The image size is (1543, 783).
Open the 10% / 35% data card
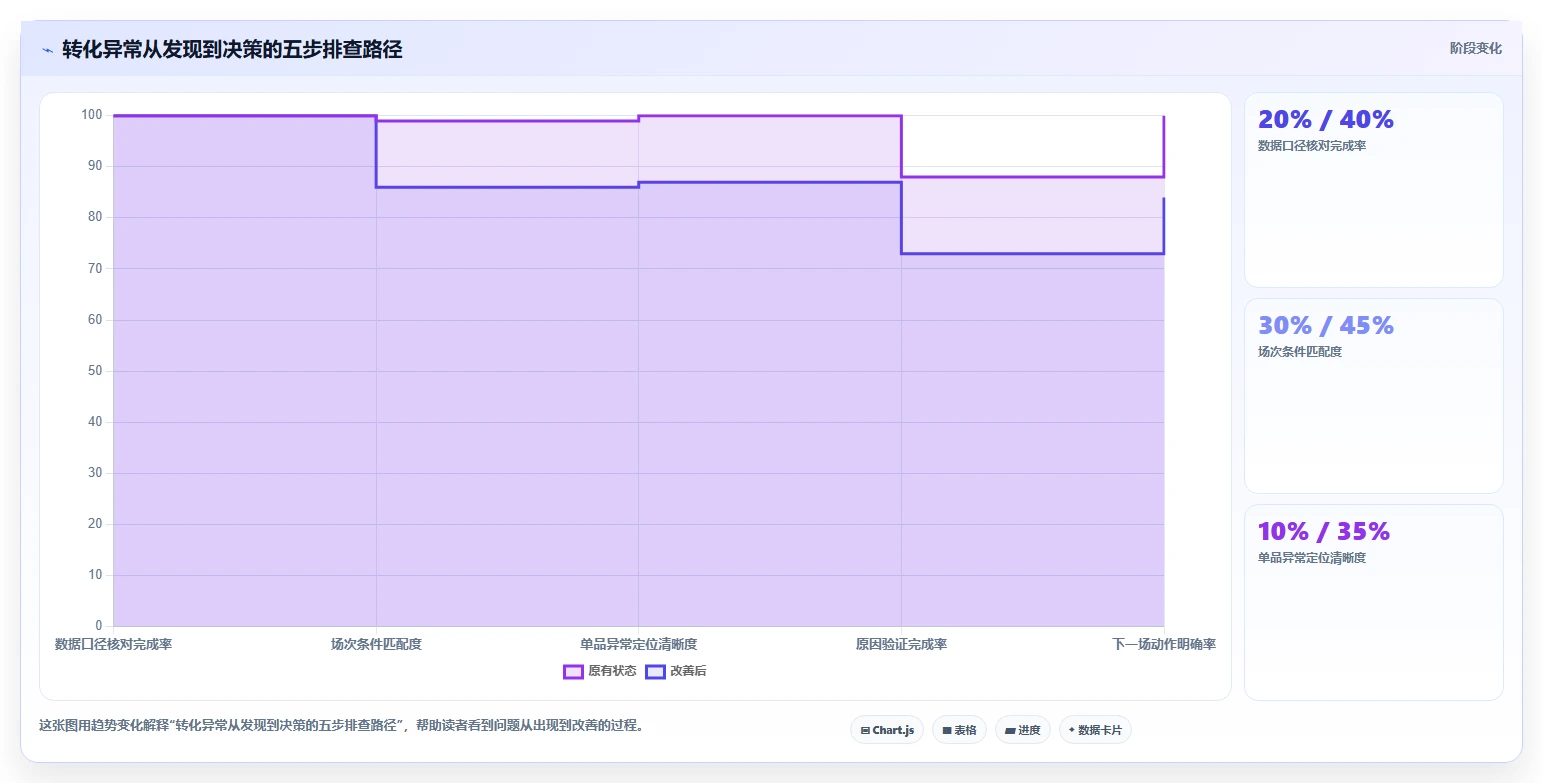point(1373,602)
